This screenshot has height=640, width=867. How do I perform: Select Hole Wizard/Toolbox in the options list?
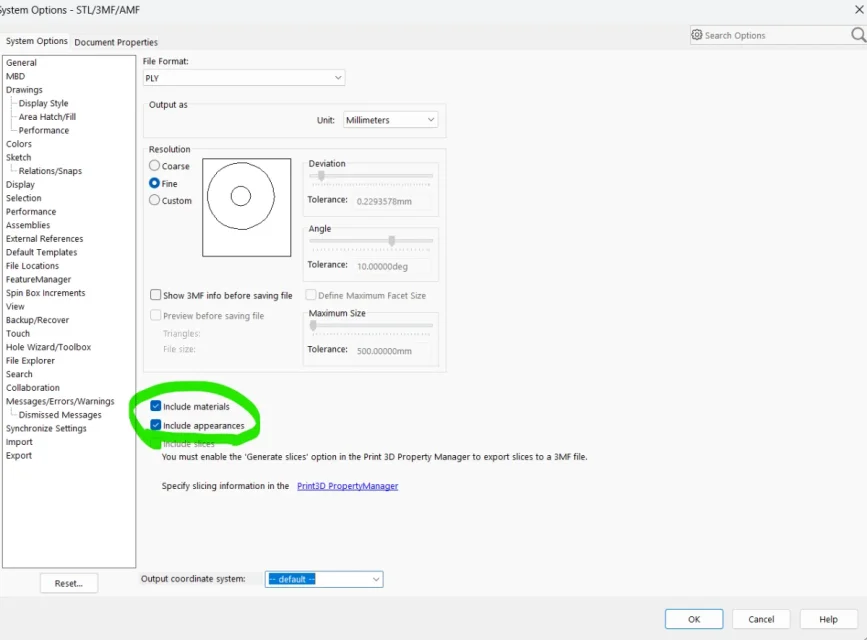coord(48,347)
